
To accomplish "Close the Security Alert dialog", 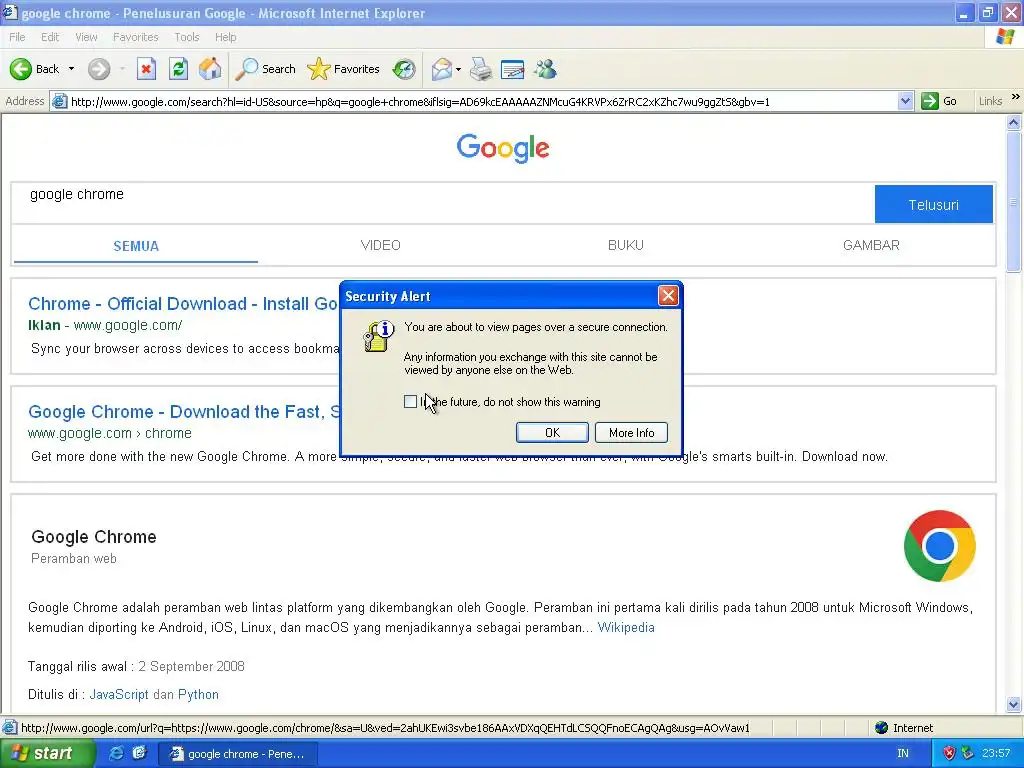I will [668, 296].
